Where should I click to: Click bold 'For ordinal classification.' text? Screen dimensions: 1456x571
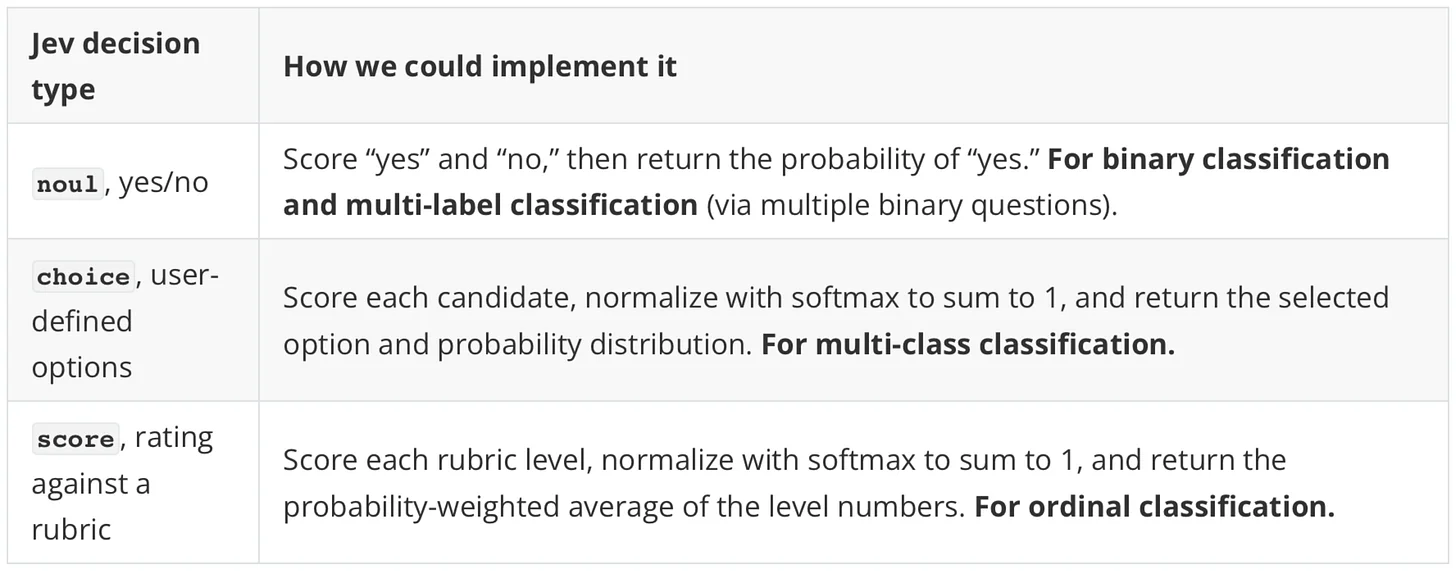[x=1154, y=506]
